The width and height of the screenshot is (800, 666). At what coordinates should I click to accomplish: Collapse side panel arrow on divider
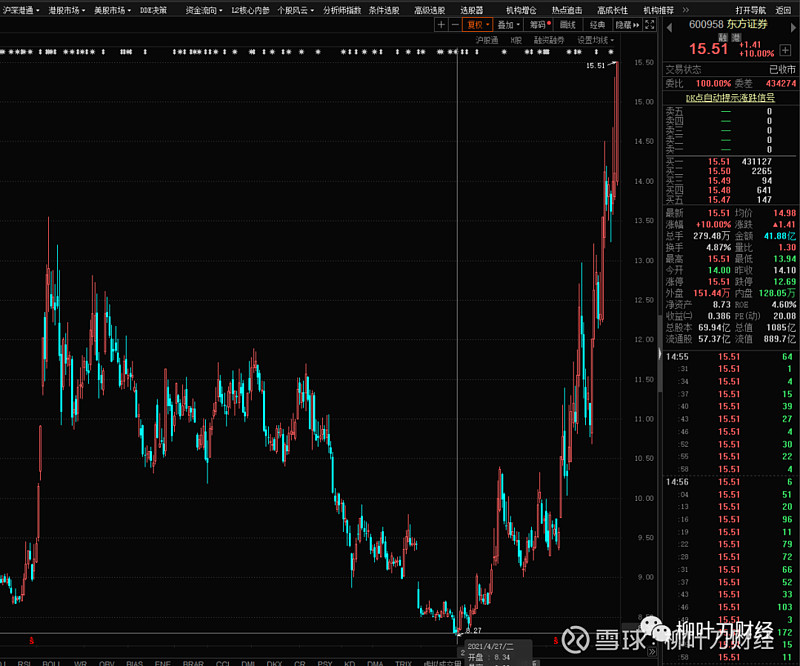[660, 354]
